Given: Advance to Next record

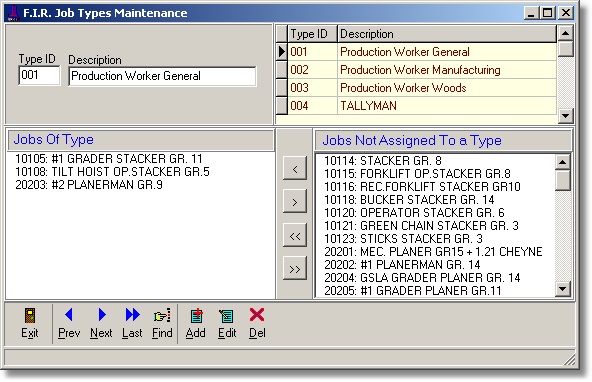Looking at the screenshot, I should click(x=101, y=323).
